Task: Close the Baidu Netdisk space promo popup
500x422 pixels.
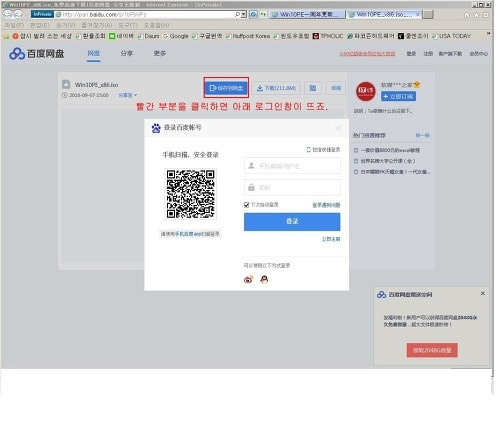Action: pos(483,293)
